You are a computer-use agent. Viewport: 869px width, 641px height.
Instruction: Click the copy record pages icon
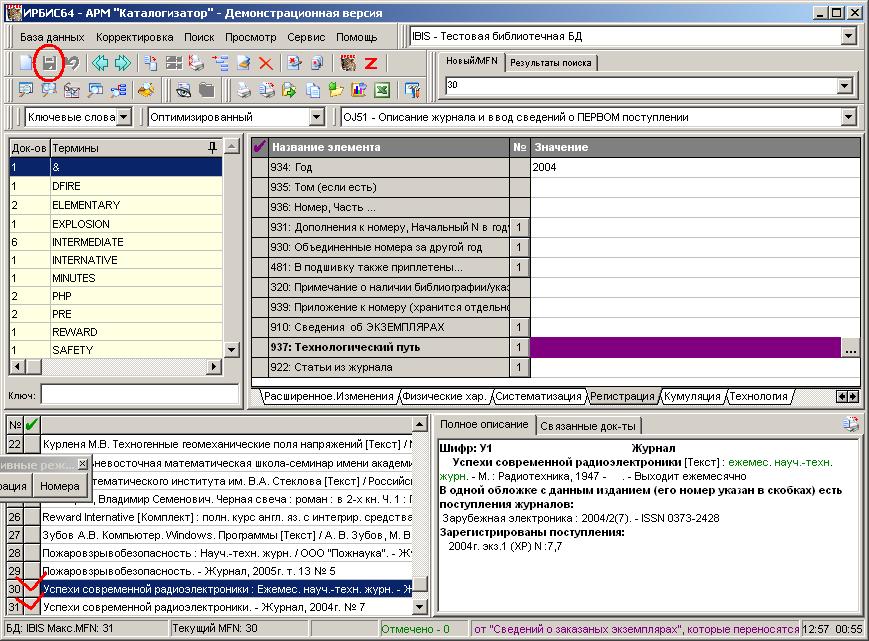pyautogui.click(x=150, y=63)
